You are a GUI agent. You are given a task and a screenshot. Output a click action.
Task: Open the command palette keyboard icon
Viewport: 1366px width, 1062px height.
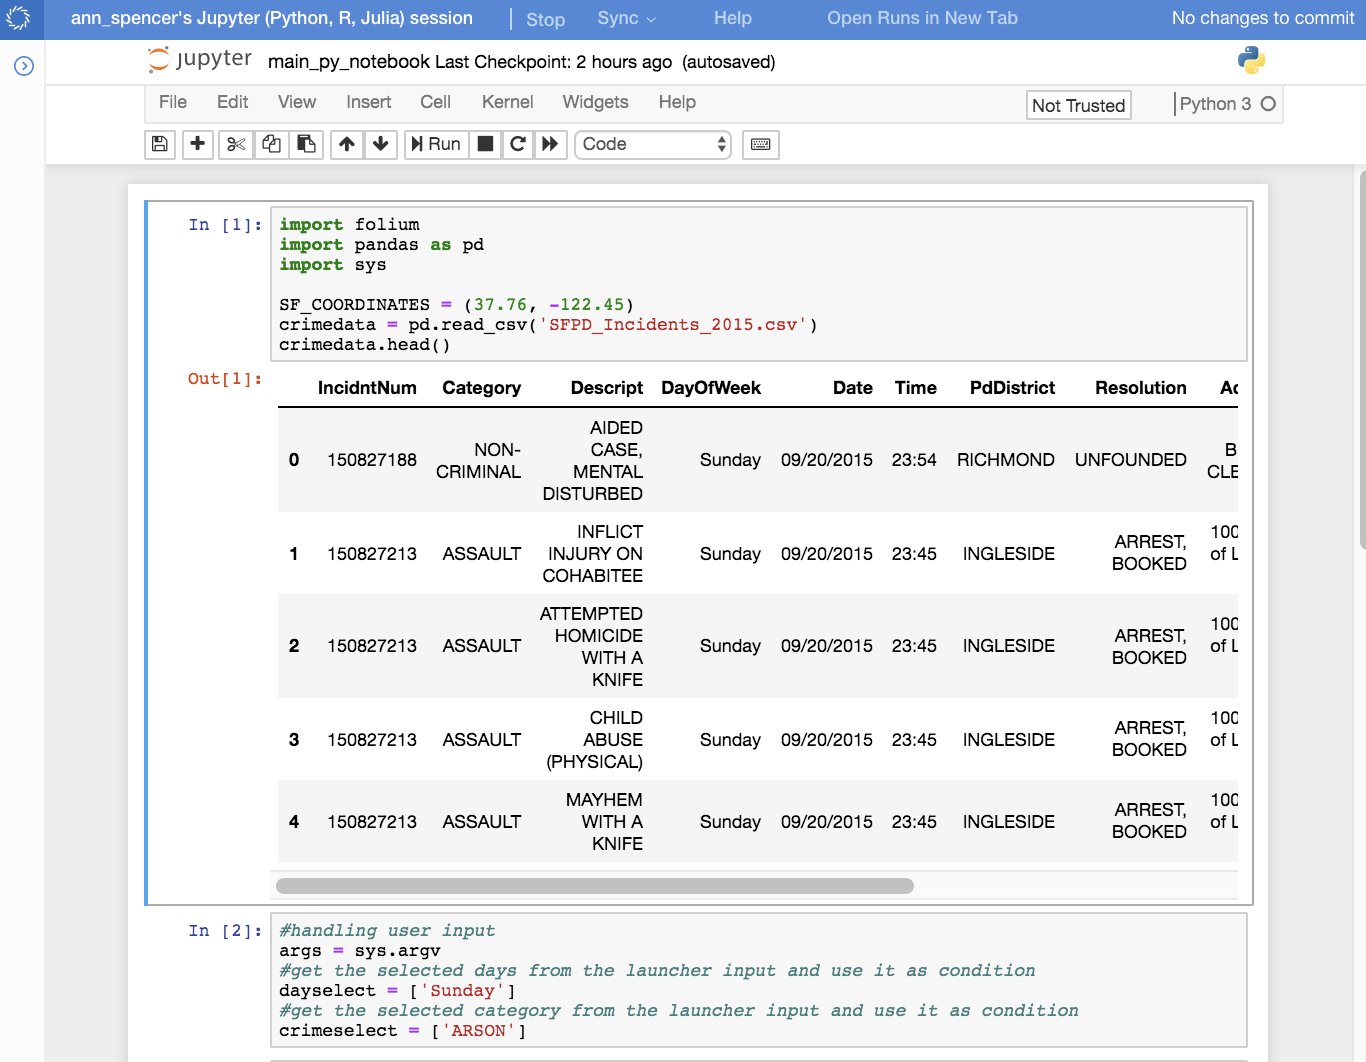(760, 144)
